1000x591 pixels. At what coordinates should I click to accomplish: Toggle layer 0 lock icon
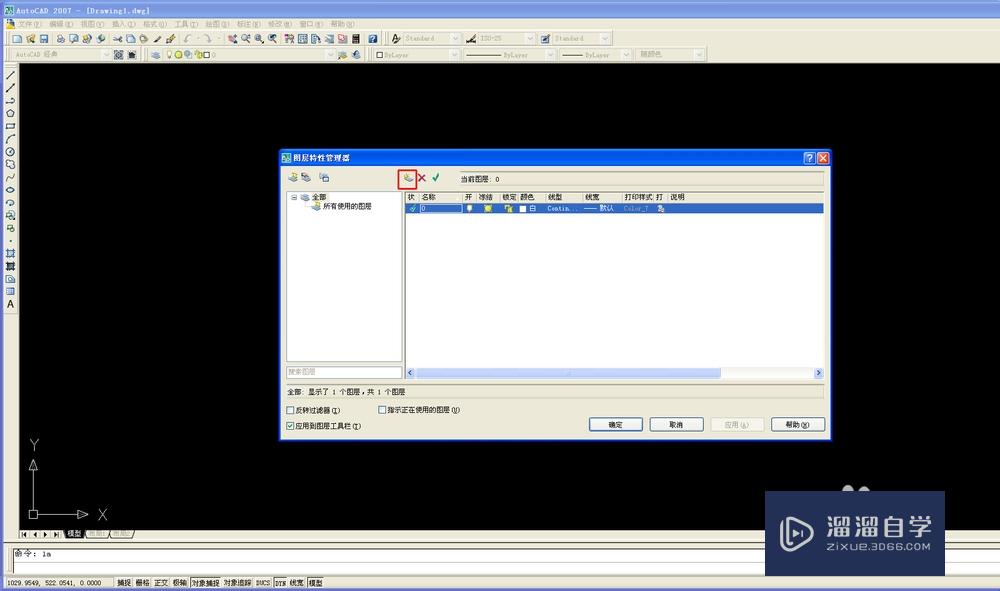508,208
